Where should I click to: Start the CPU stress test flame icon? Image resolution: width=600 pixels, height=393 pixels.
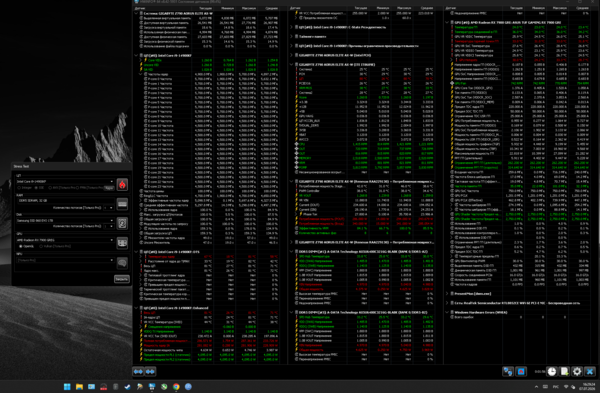(x=122, y=185)
